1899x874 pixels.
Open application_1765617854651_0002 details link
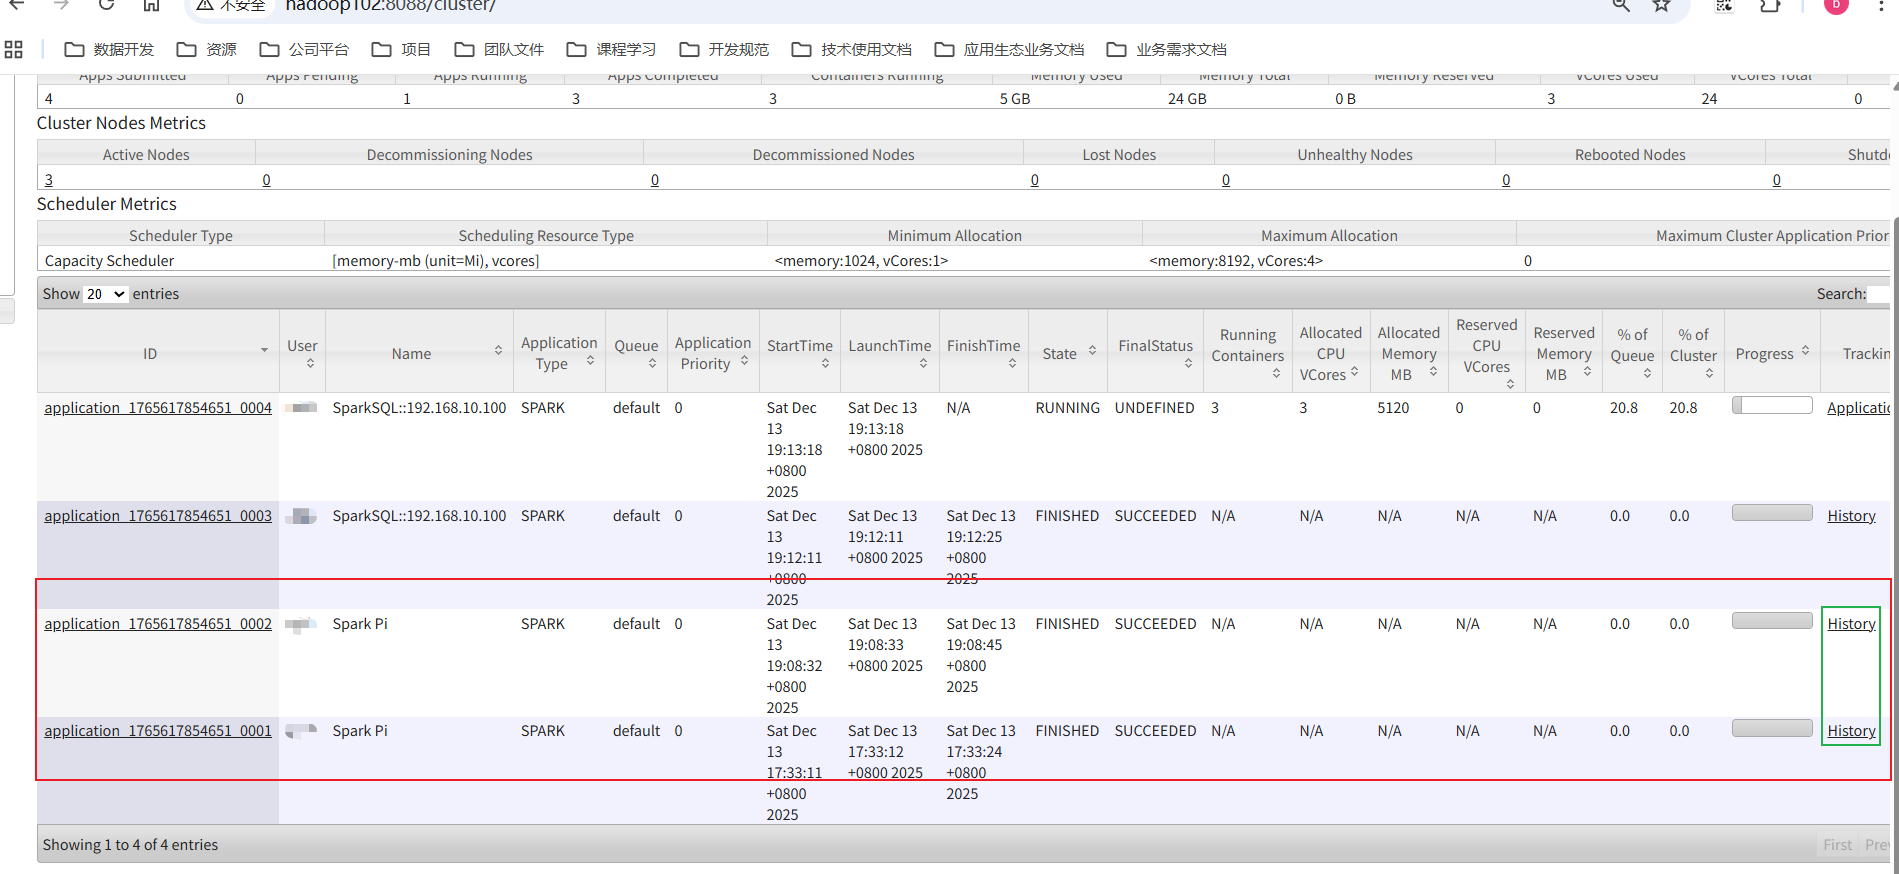pyautogui.click(x=158, y=624)
